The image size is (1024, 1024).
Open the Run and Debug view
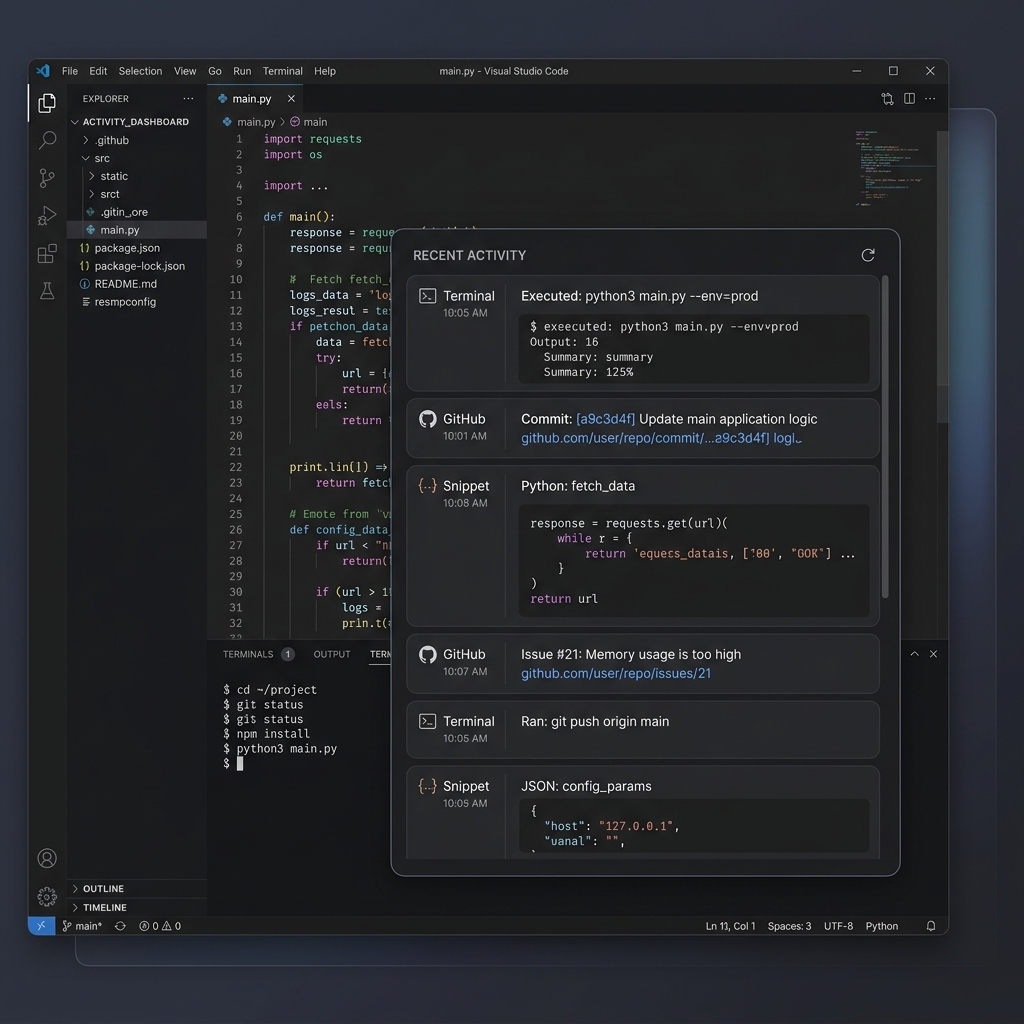point(47,216)
